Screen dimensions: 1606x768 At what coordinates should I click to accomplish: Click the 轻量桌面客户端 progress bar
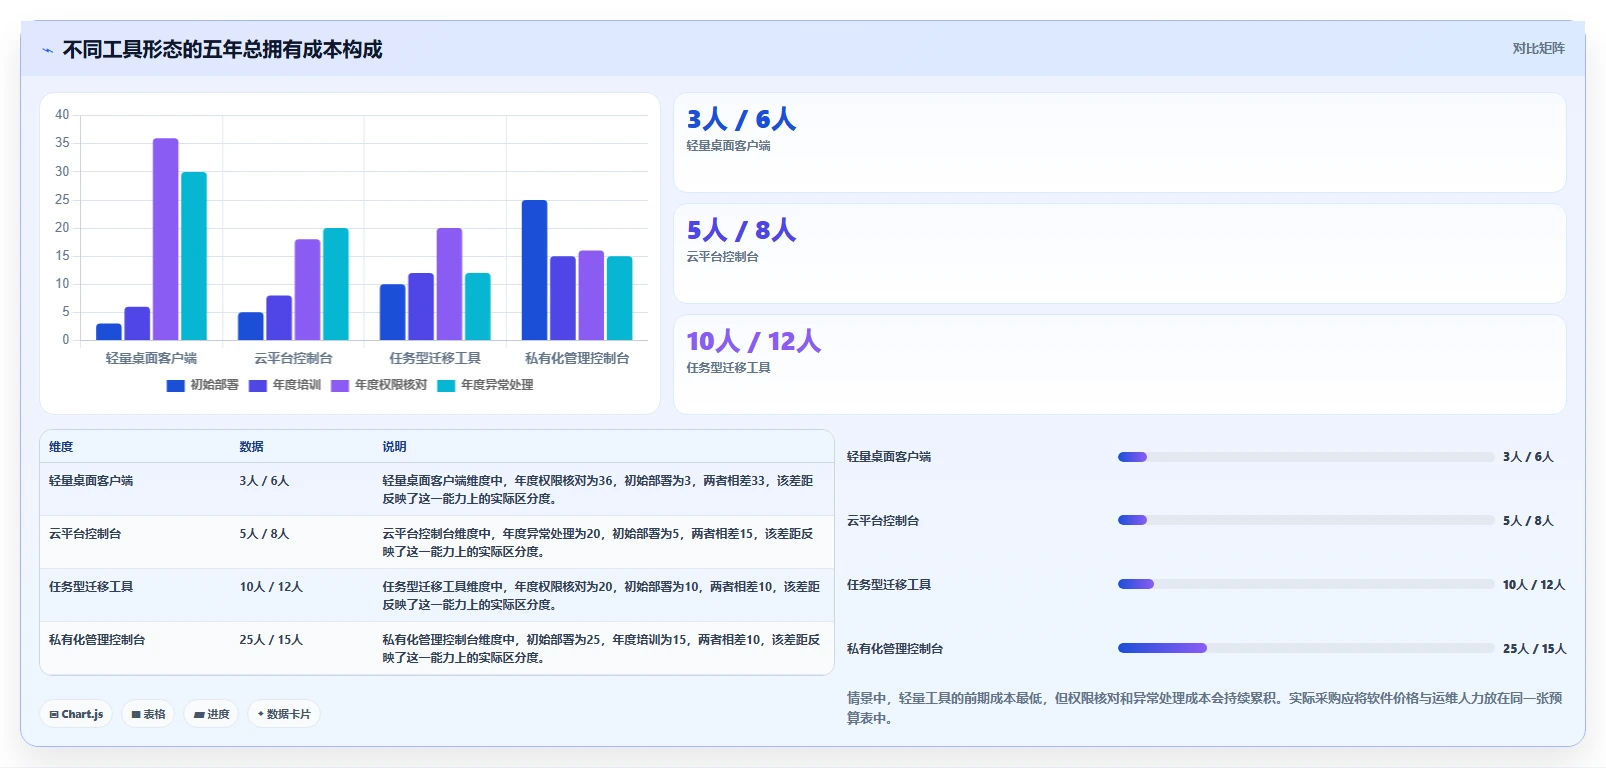1306,457
